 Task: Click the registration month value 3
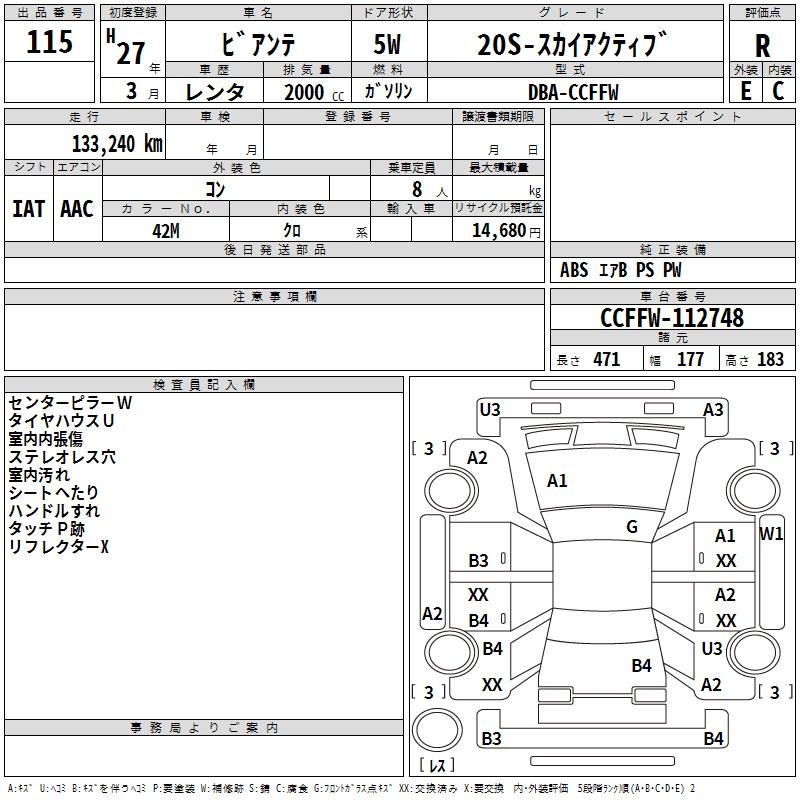(x=132, y=91)
